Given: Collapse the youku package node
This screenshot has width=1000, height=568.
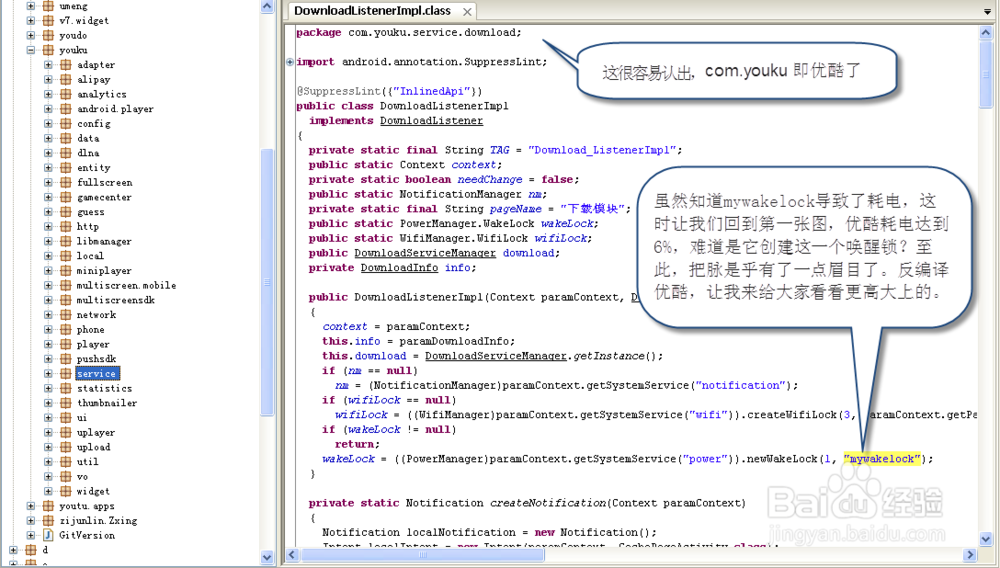Looking at the screenshot, I should tap(31, 50).
